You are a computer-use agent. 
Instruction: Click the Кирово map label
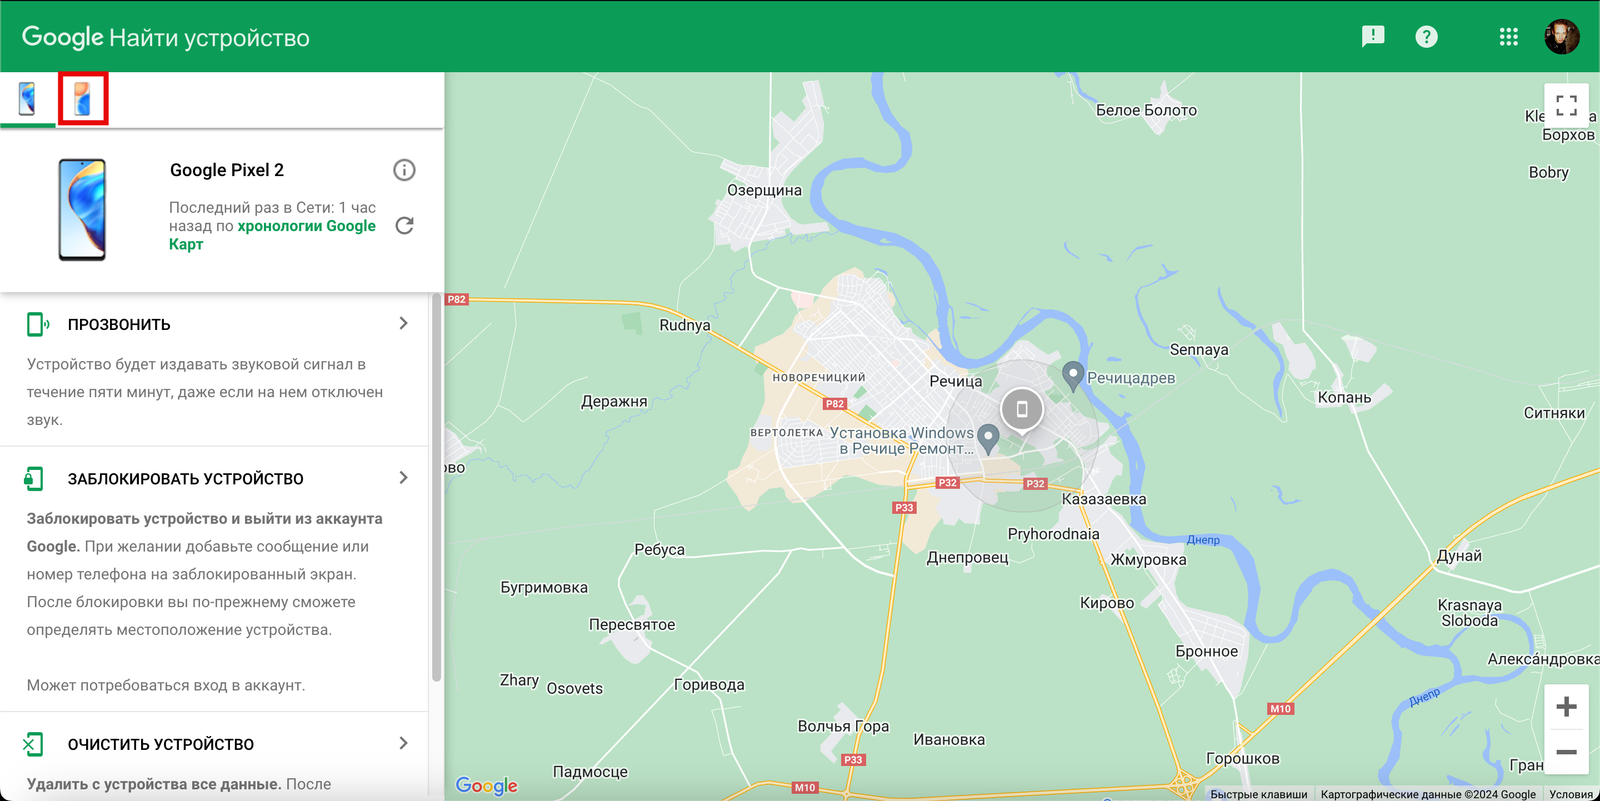[1107, 602]
